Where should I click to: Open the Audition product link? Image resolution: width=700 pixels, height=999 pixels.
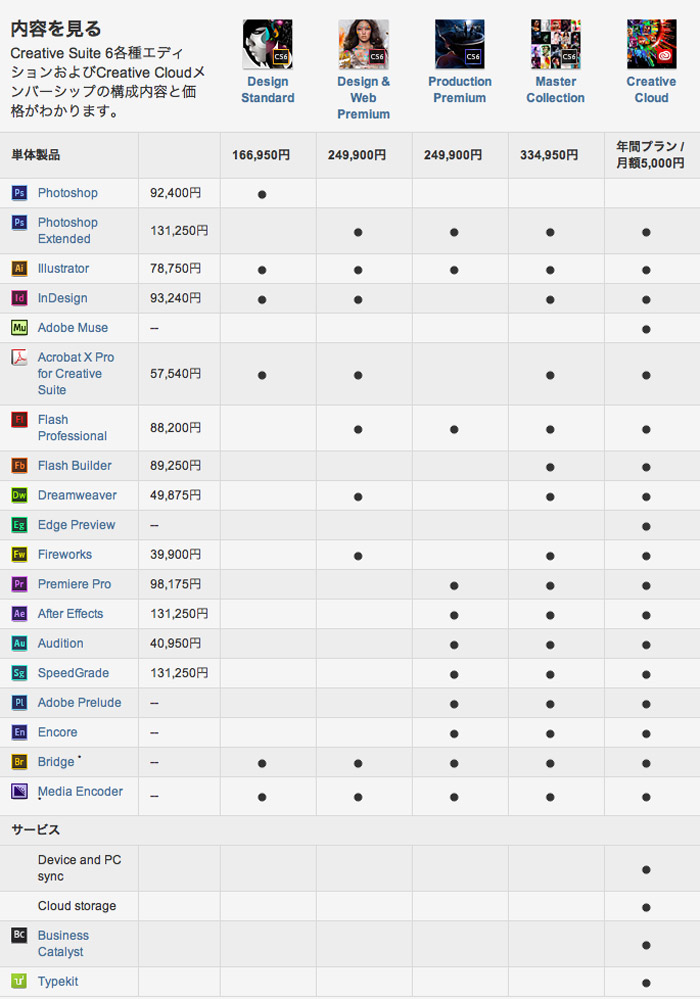pyautogui.click(x=61, y=643)
